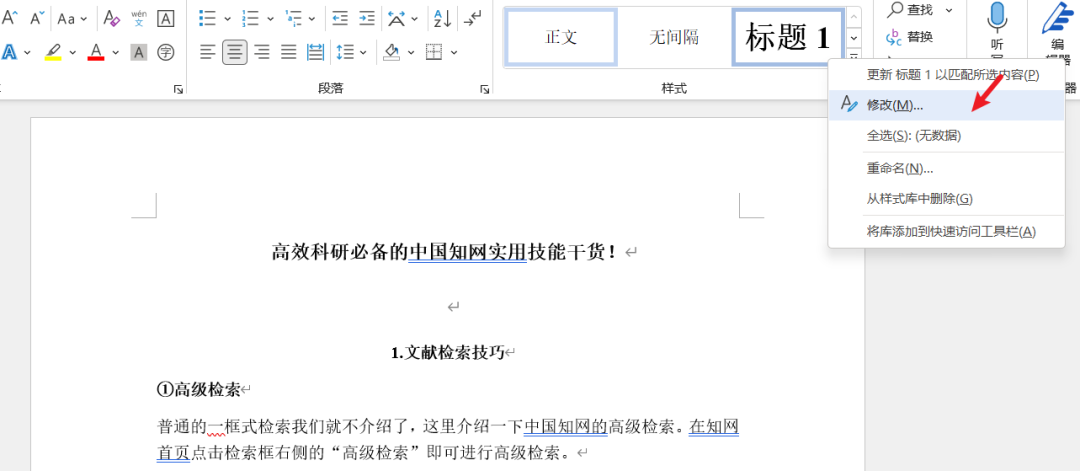Screen dimensions: 1080x471
Task: Click subheading ①高级检索
Action: [x=198, y=390]
